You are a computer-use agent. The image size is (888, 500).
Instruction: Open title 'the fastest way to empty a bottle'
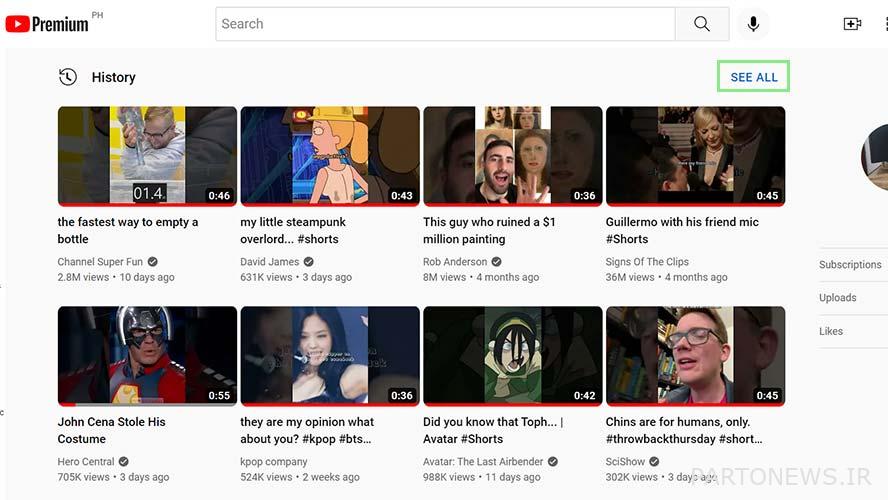click(128, 230)
